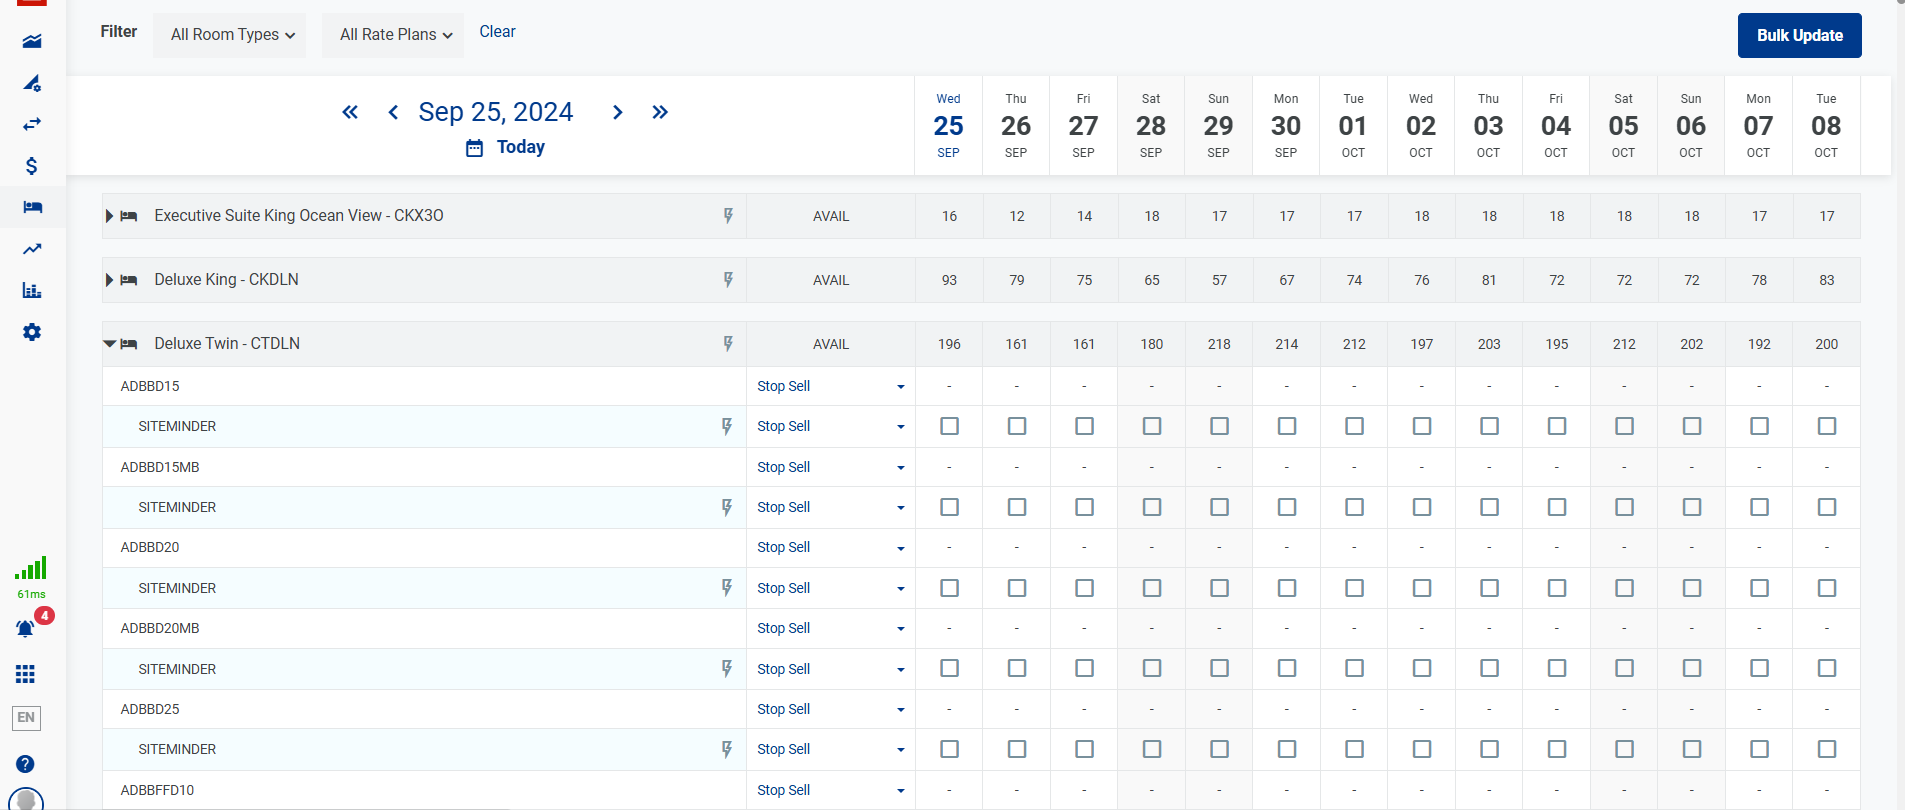This screenshot has height=810, width=1905.
Task: Open the bar chart reports icon in sidebar
Action: tap(32, 290)
